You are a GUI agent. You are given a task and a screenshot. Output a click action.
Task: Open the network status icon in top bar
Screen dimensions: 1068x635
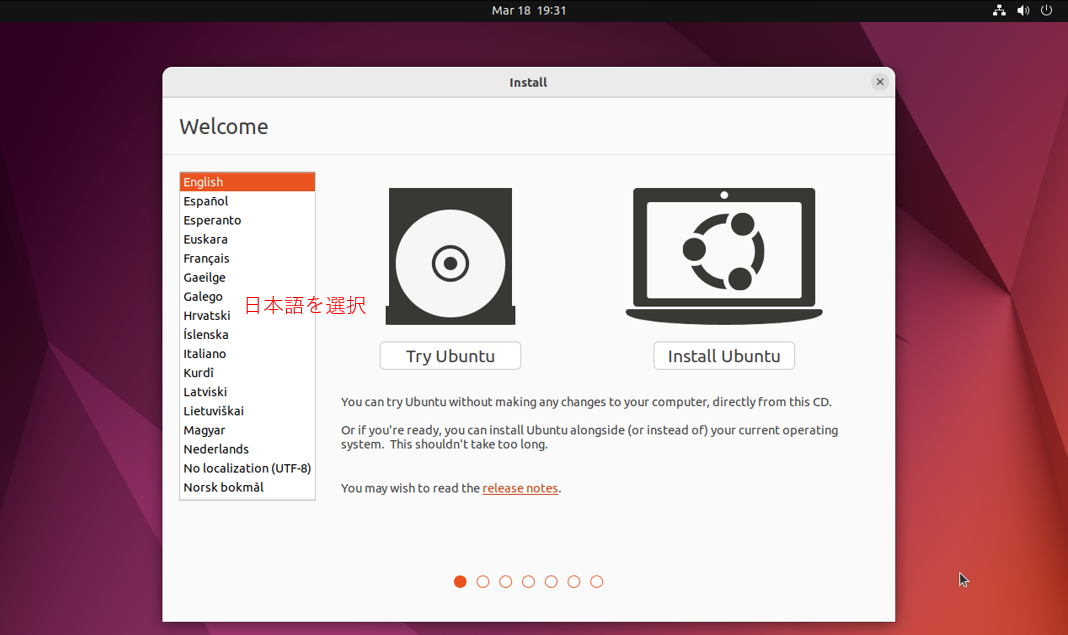pyautogui.click(x=999, y=10)
